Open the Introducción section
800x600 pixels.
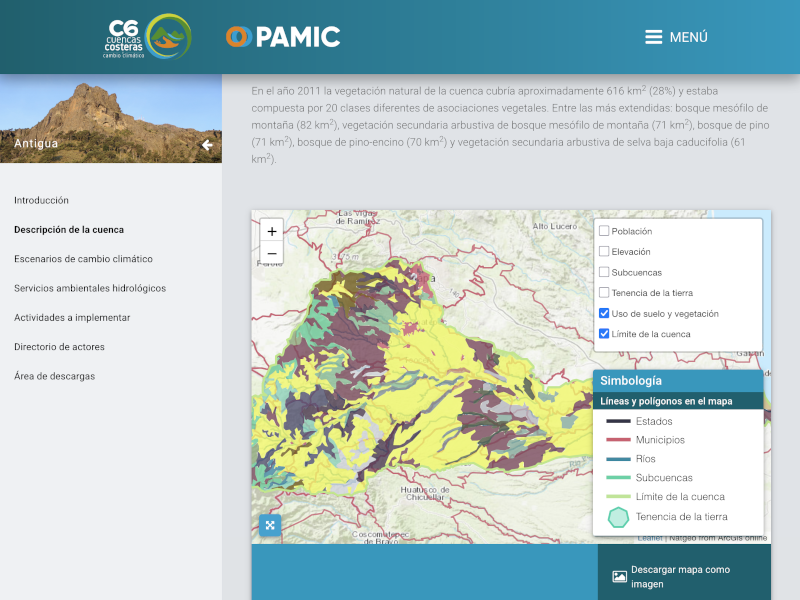pos(42,200)
